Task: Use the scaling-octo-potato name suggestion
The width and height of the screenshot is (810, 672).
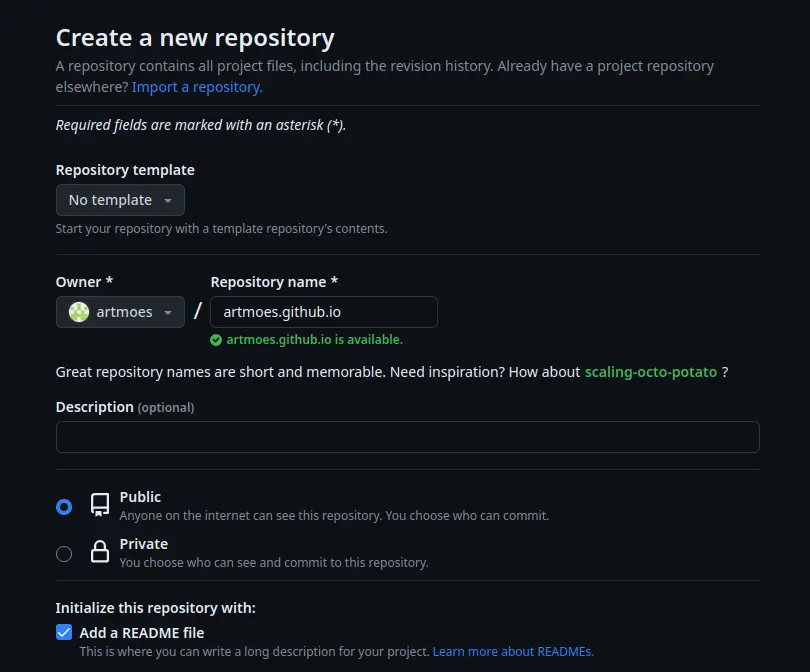Action: [x=650, y=372]
